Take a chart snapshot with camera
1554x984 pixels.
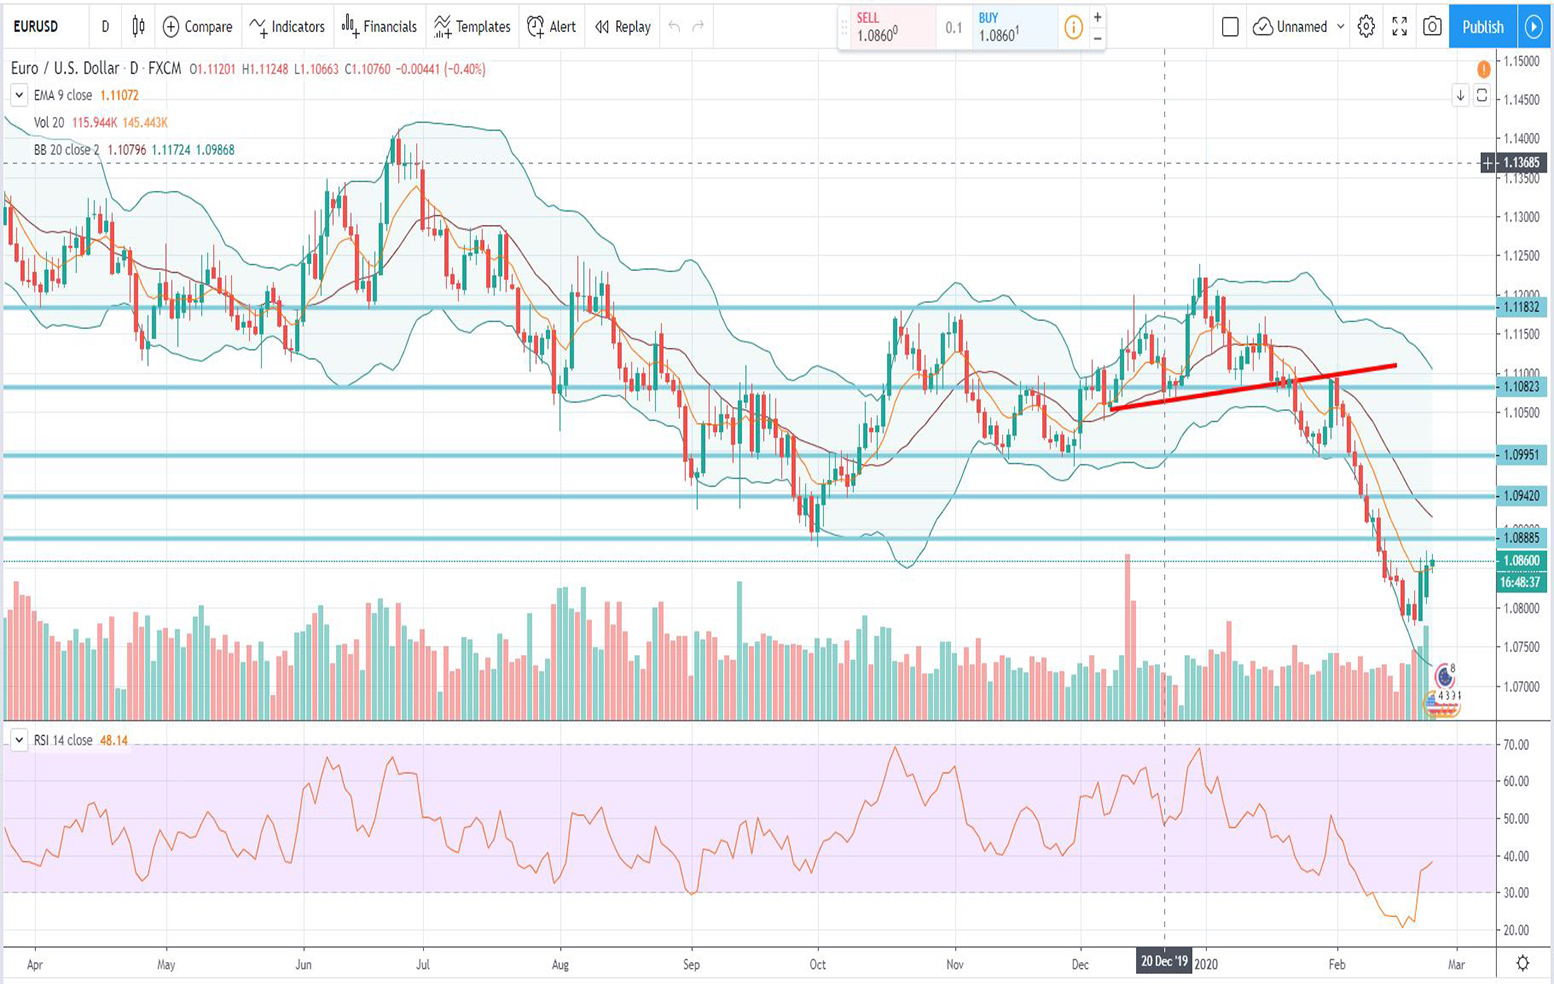(1432, 27)
